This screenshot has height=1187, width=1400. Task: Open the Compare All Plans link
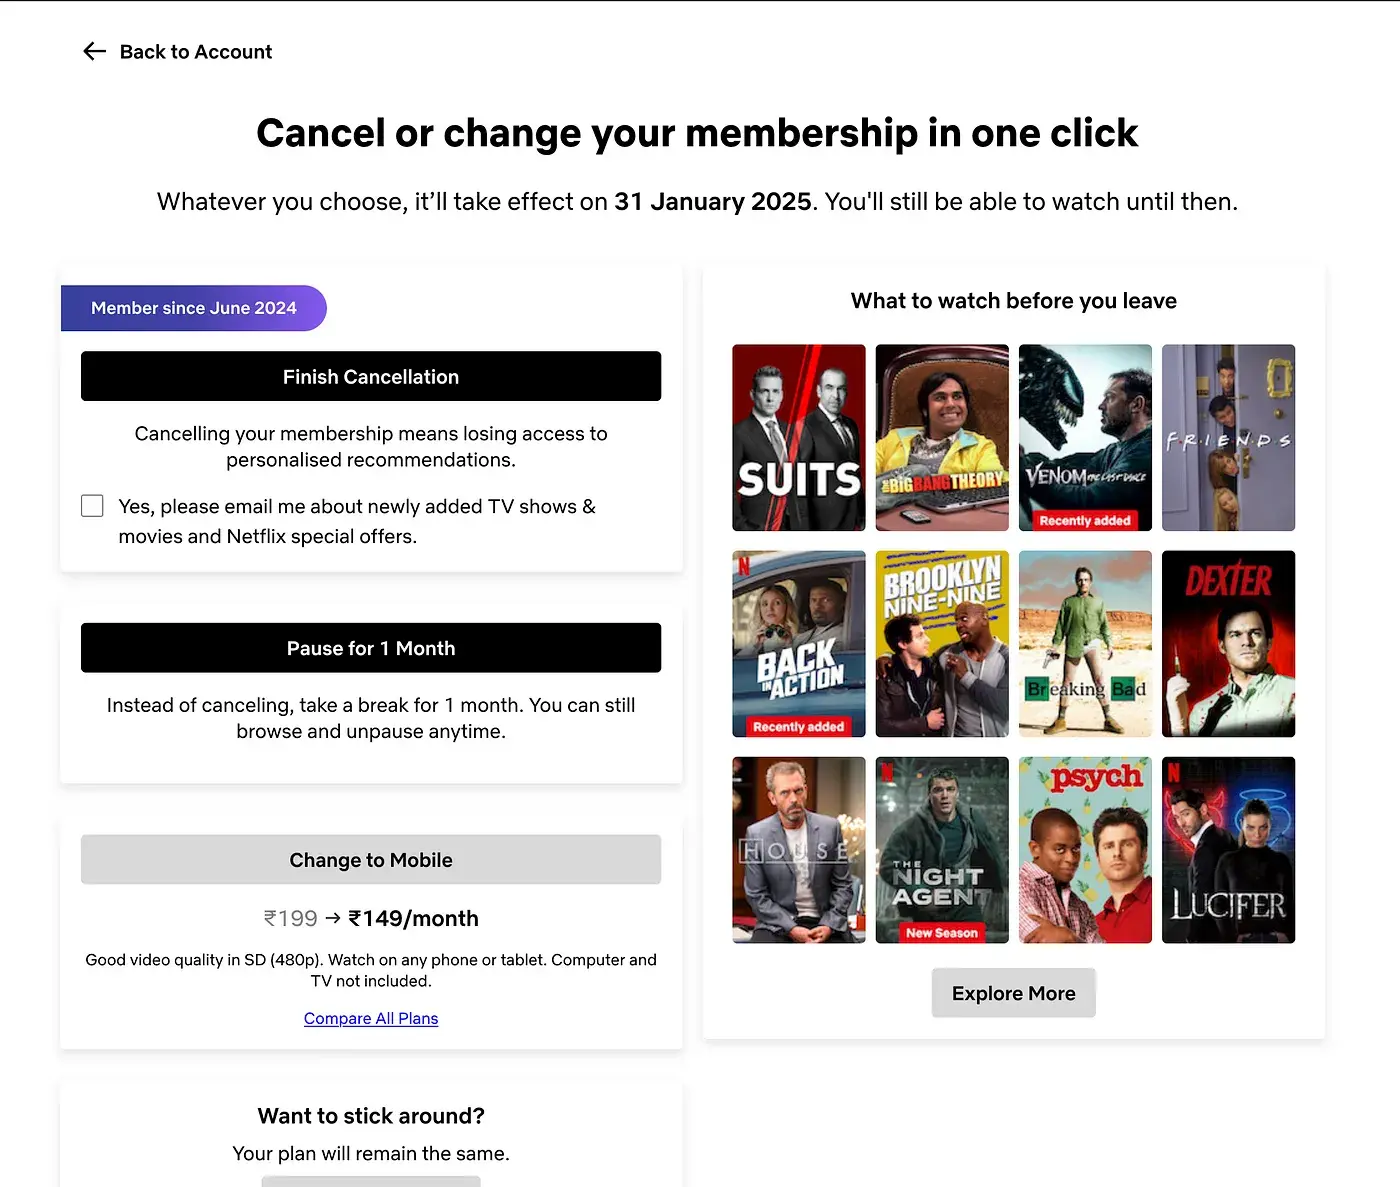tap(371, 1018)
